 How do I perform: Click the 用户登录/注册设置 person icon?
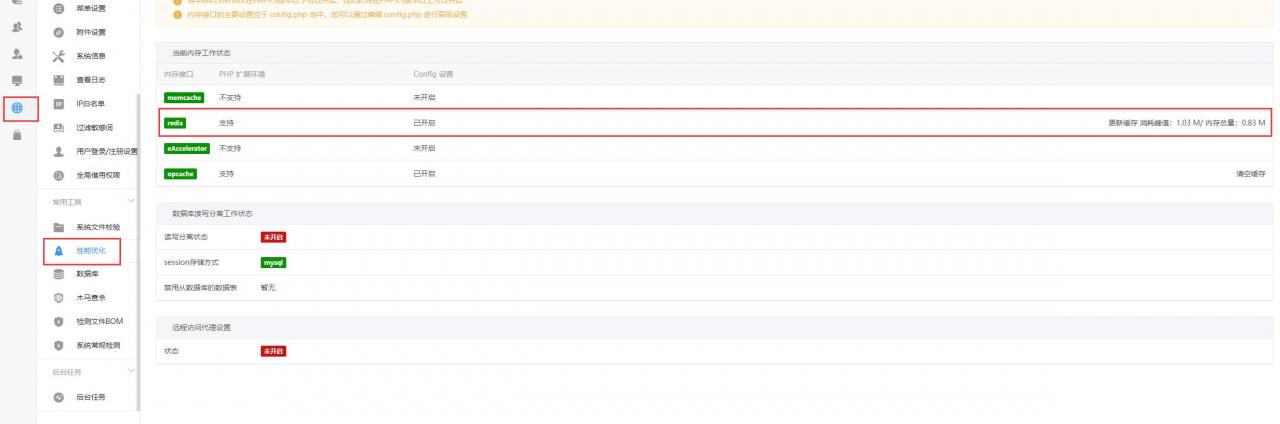point(59,152)
